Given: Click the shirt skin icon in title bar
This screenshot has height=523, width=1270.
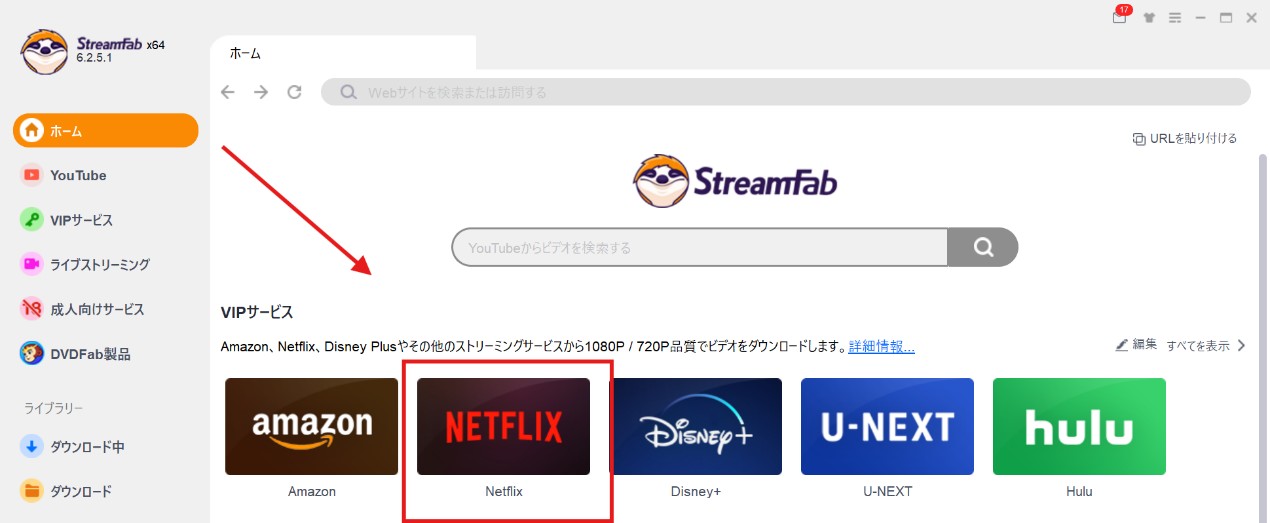Looking at the screenshot, I should [1149, 18].
